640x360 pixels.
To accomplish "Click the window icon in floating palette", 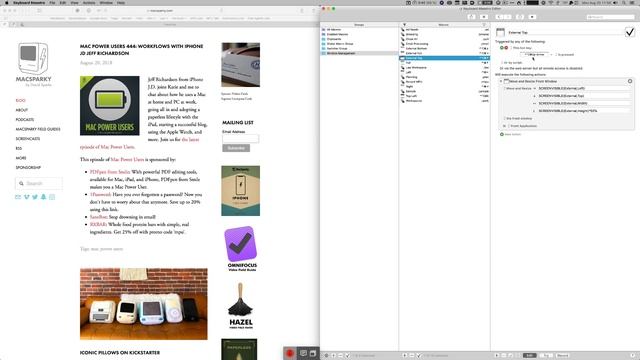I will coord(313,353).
